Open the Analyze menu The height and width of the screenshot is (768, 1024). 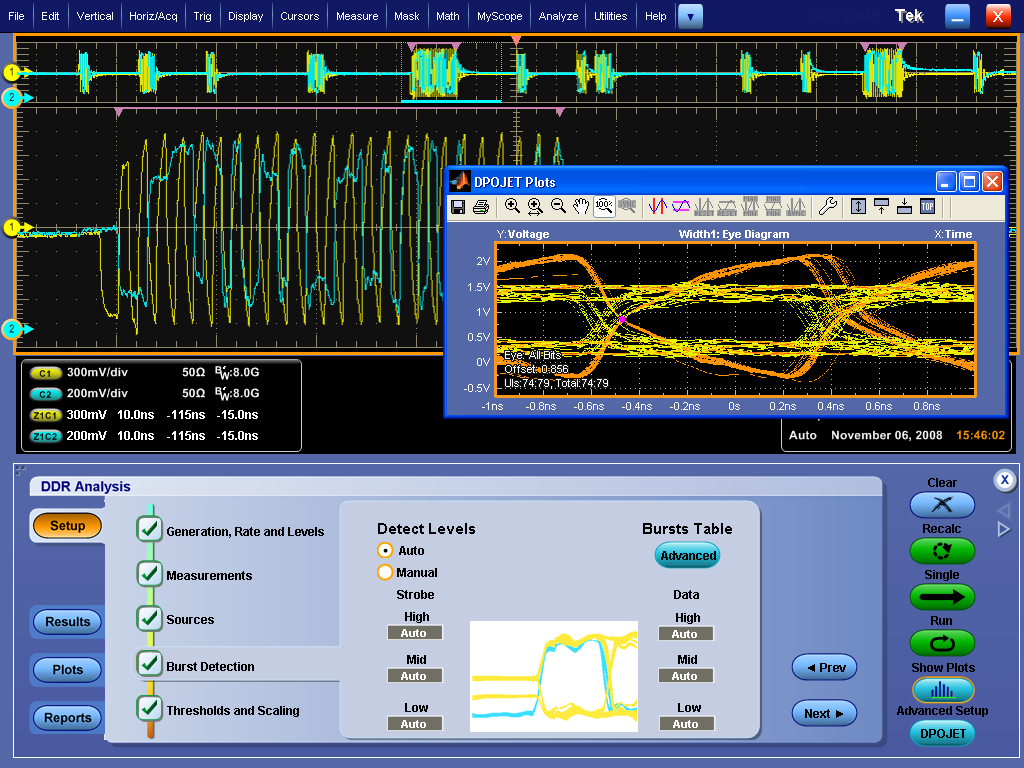tap(558, 16)
